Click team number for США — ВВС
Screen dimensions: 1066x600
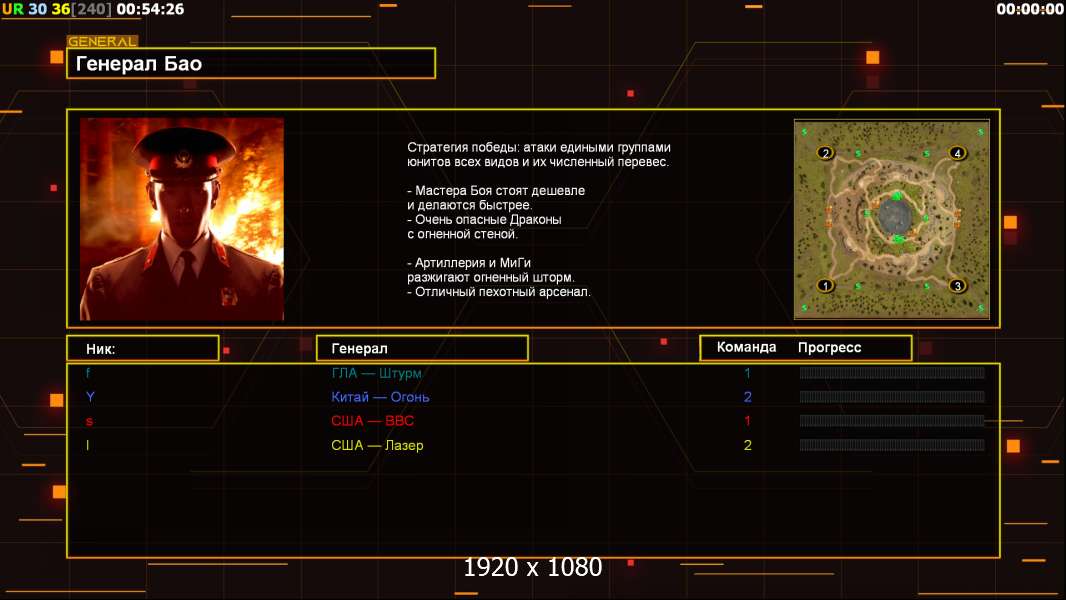pos(747,421)
